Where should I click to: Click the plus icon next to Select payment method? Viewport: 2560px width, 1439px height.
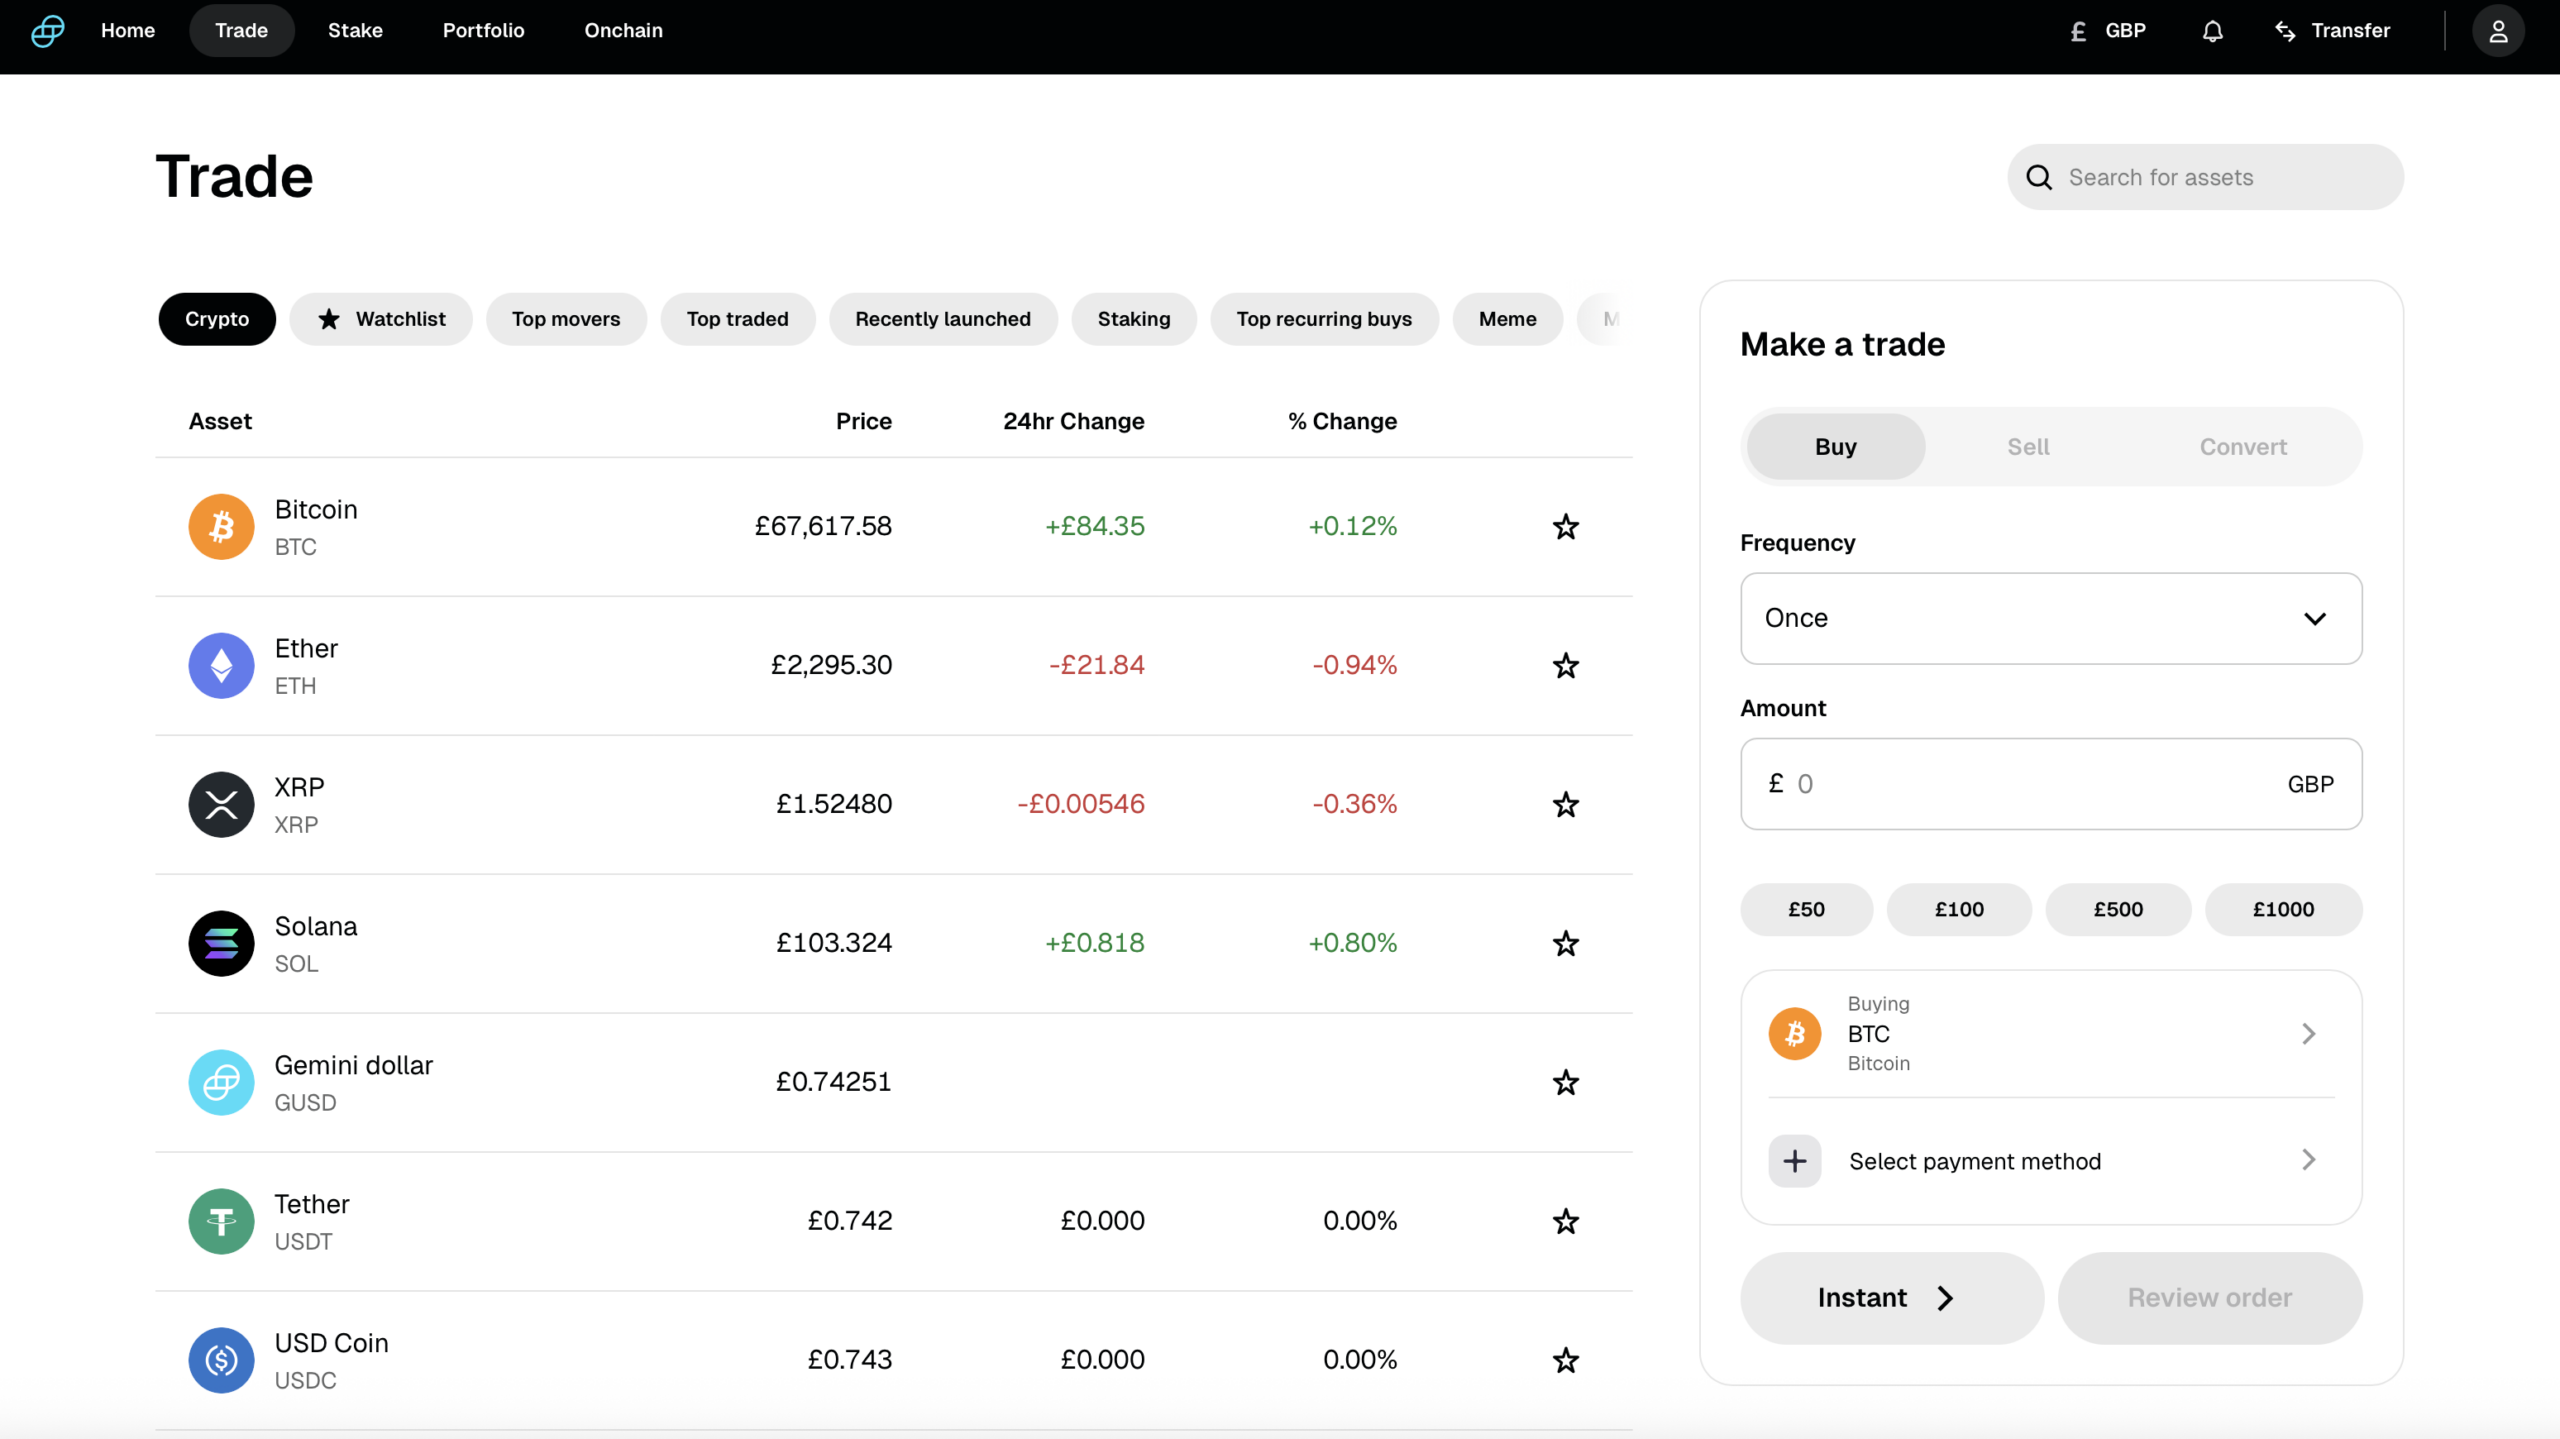tap(1793, 1161)
